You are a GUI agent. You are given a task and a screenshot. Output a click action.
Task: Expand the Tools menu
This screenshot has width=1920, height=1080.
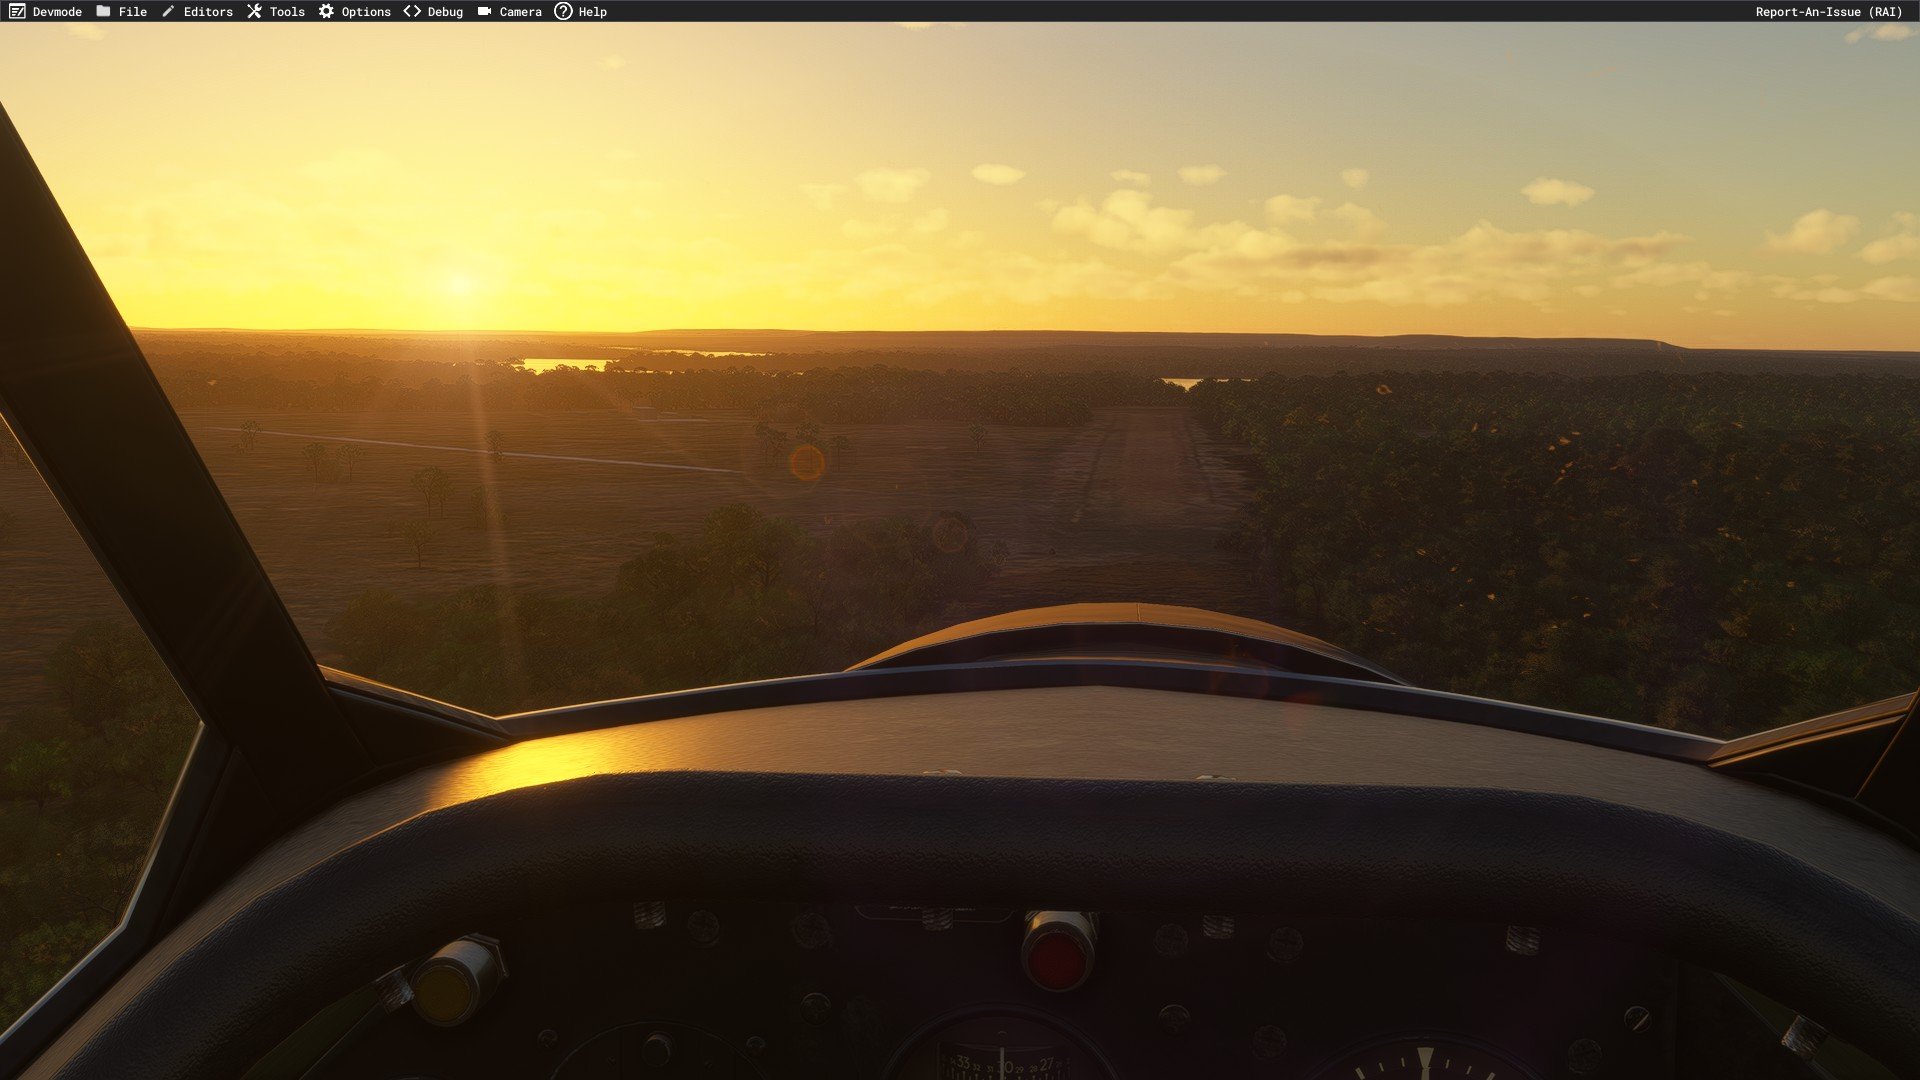(287, 12)
